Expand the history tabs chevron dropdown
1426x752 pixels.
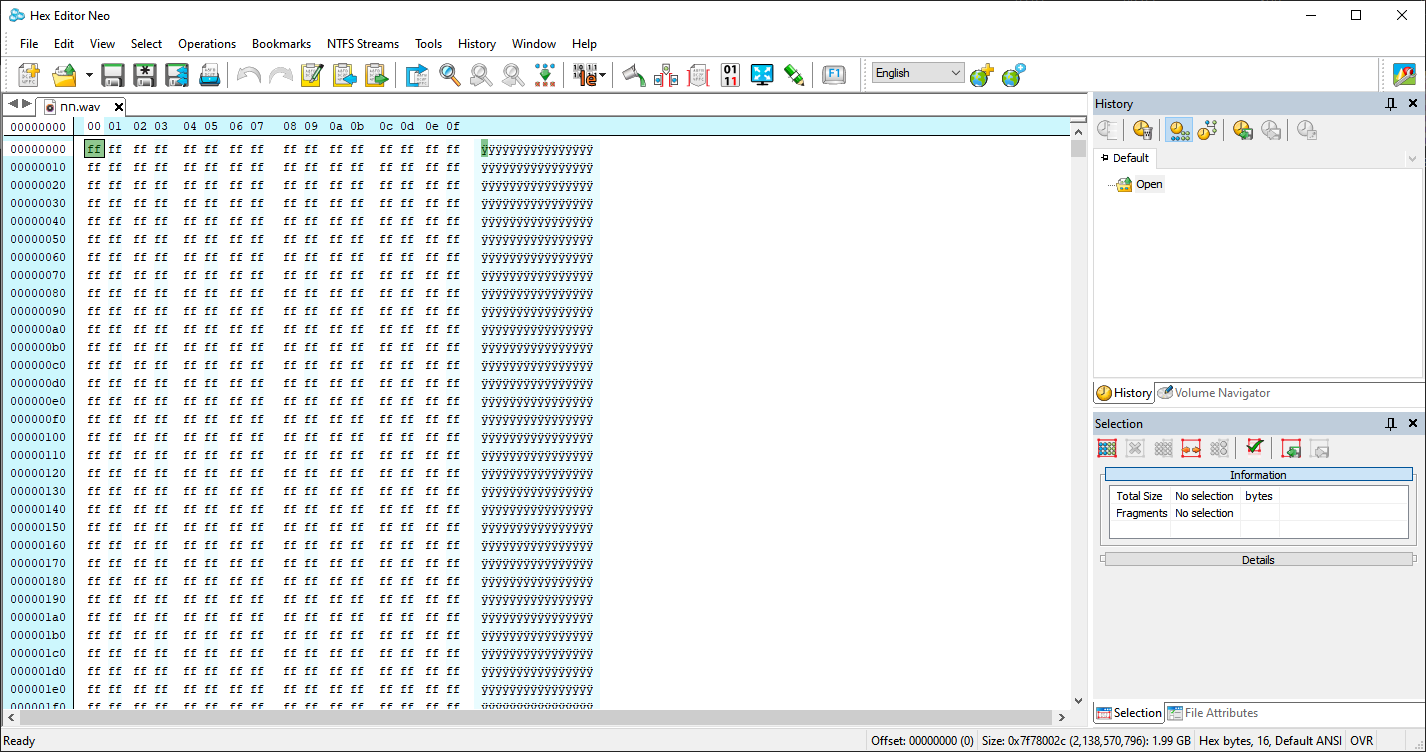[x=1412, y=159]
